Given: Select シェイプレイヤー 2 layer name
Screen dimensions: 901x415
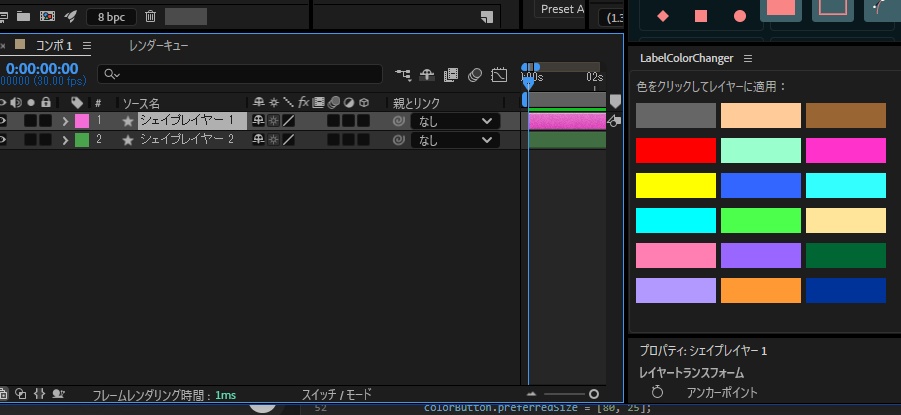Looking at the screenshot, I should tap(187, 139).
